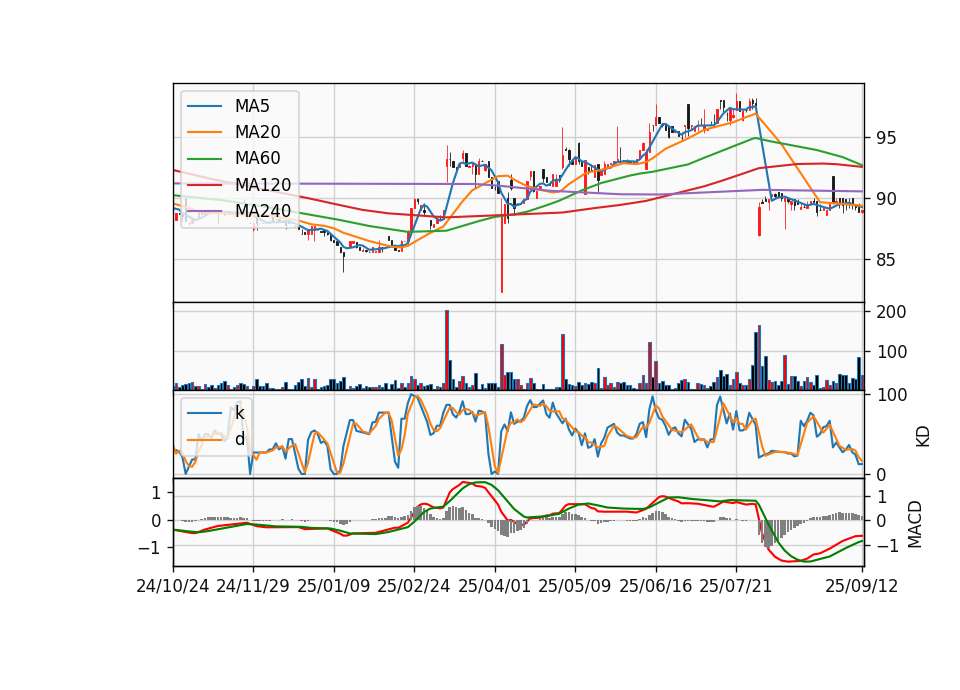The height and width of the screenshot is (690, 960).
Task: Click the green MA60 legend line sample
Action: click(204, 159)
